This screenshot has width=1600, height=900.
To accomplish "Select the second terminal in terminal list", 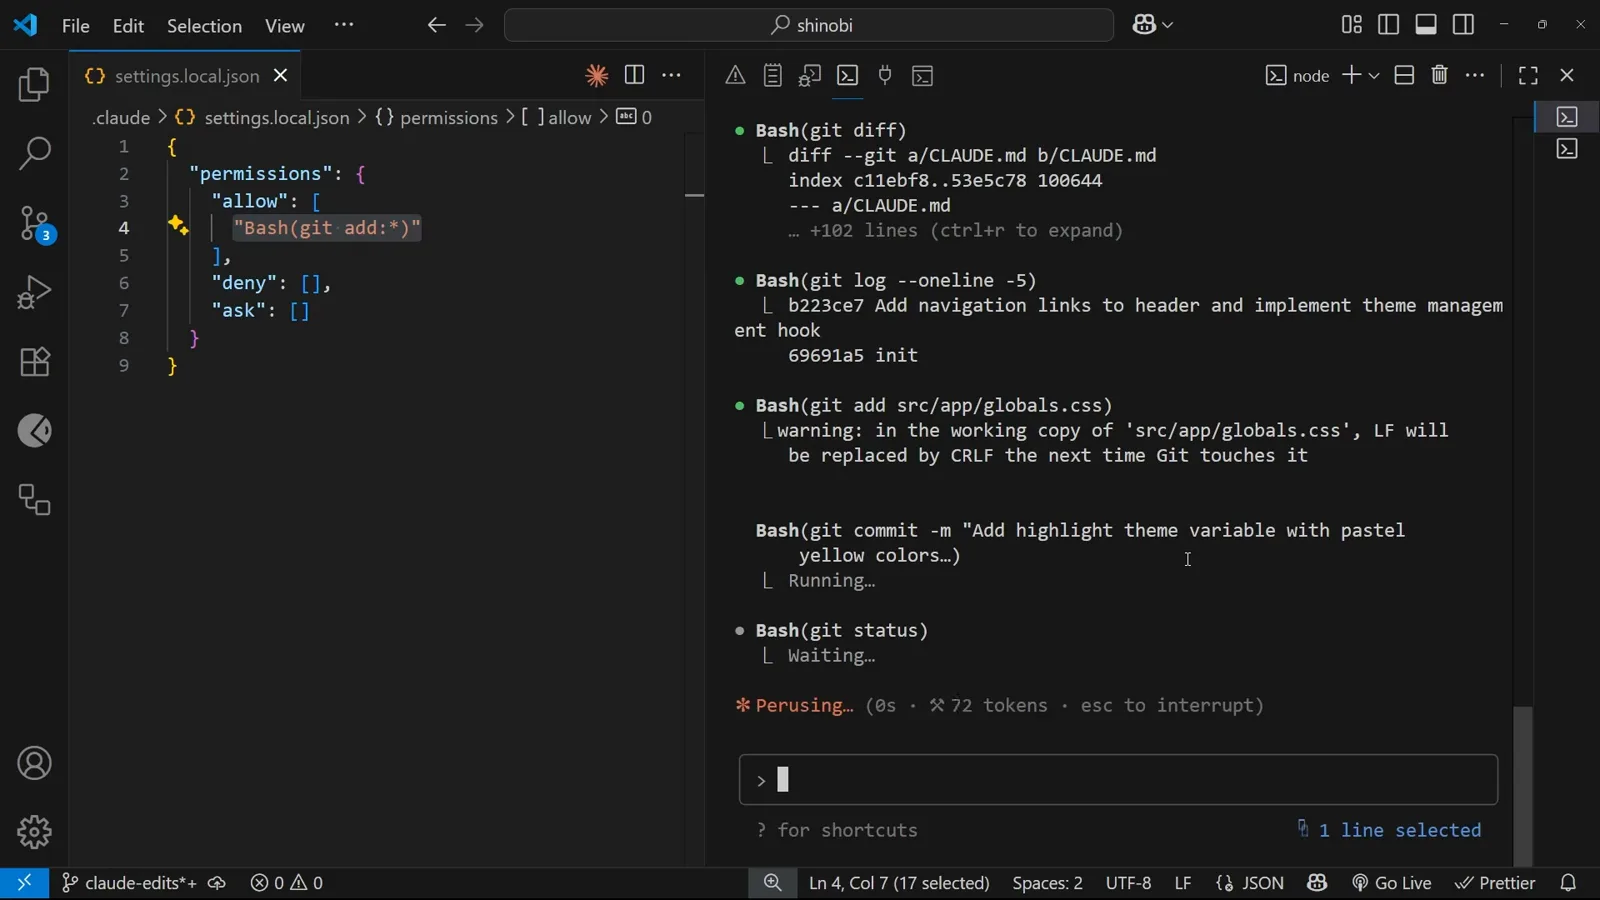I will [x=1567, y=149].
